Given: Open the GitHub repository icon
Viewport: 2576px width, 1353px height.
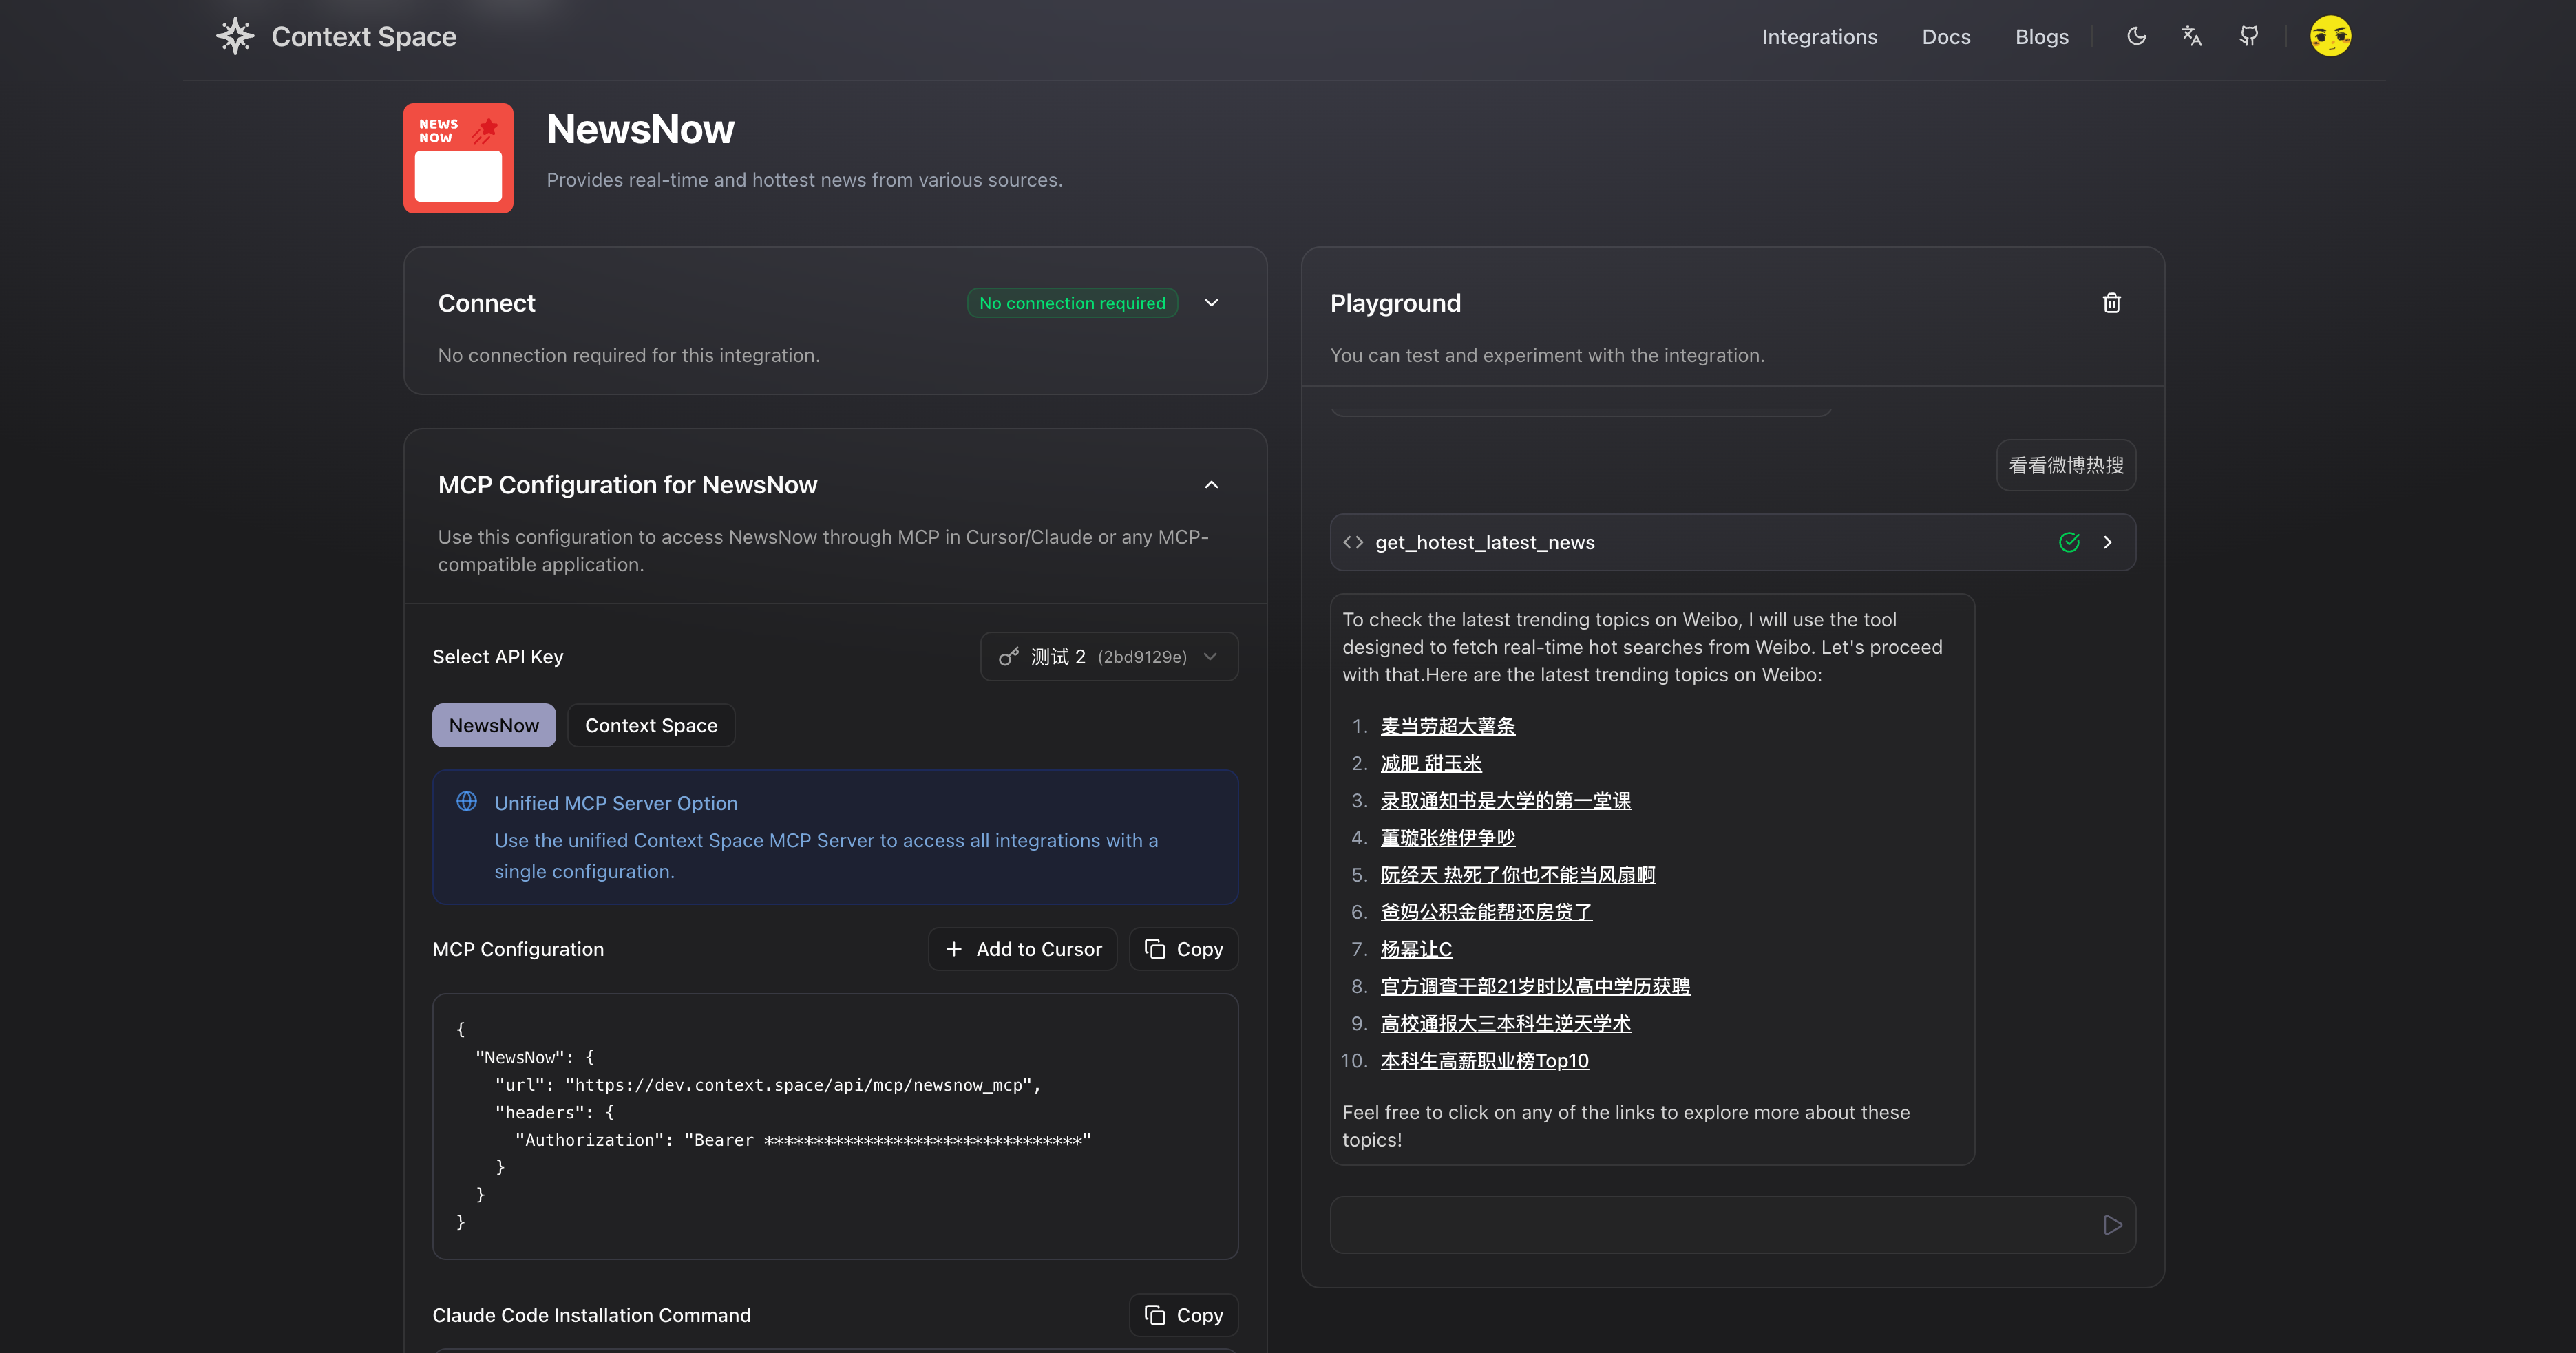Looking at the screenshot, I should pos(2249,36).
